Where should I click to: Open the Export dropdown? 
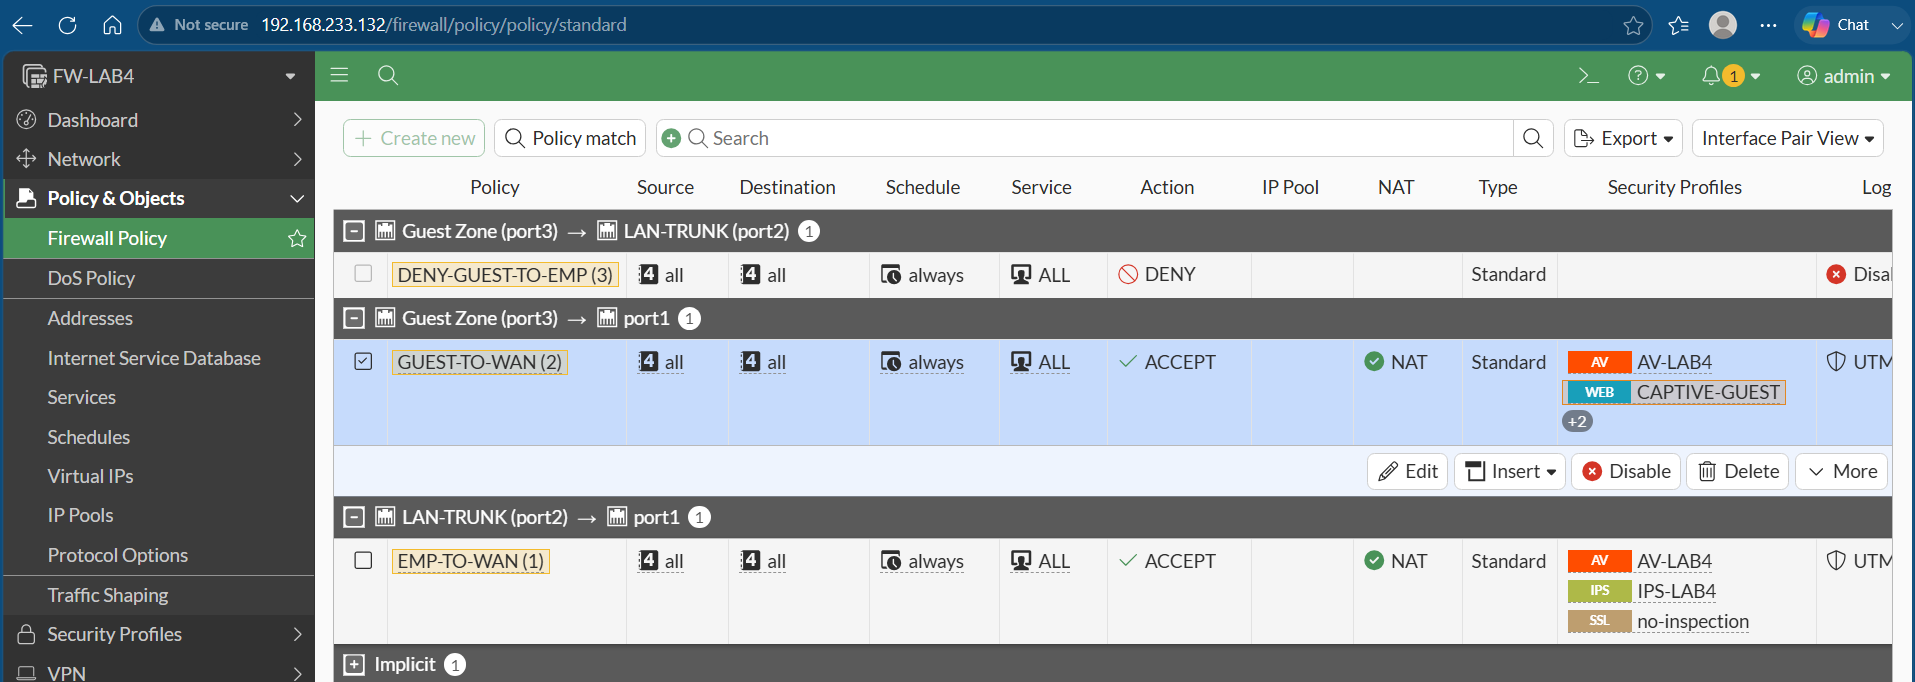(1623, 138)
